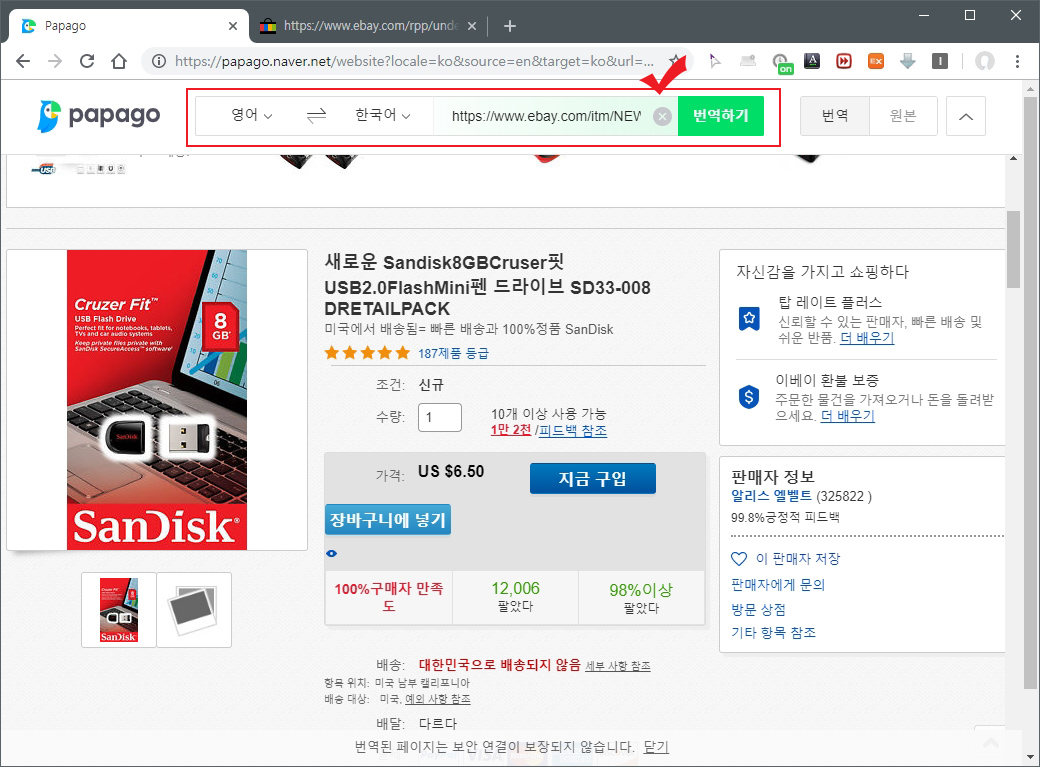Reload the current page
This screenshot has width=1040, height=767.
[x=87, y=61]
